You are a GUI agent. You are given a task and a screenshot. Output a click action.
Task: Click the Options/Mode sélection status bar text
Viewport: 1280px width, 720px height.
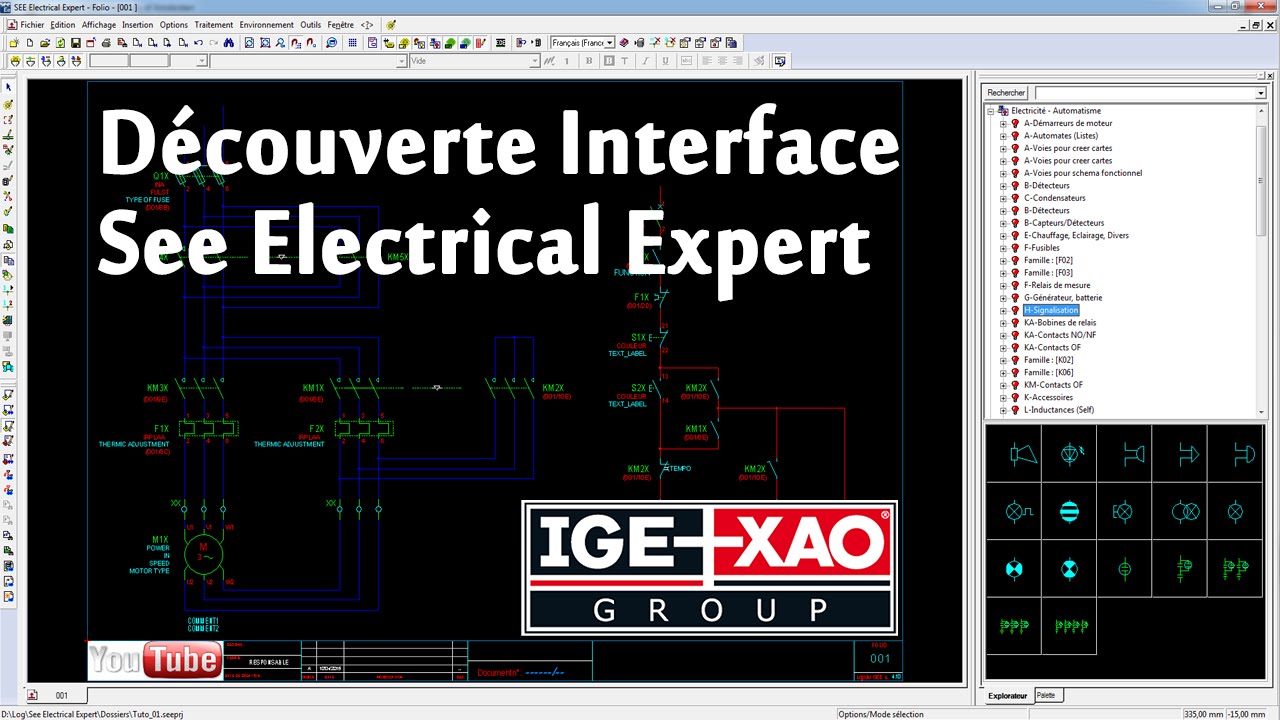click(880, 714)
